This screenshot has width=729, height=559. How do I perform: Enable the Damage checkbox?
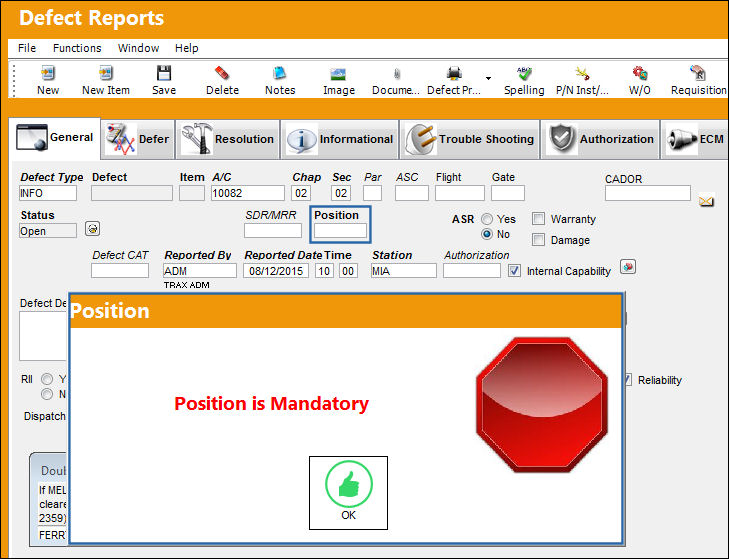(538, 240)
